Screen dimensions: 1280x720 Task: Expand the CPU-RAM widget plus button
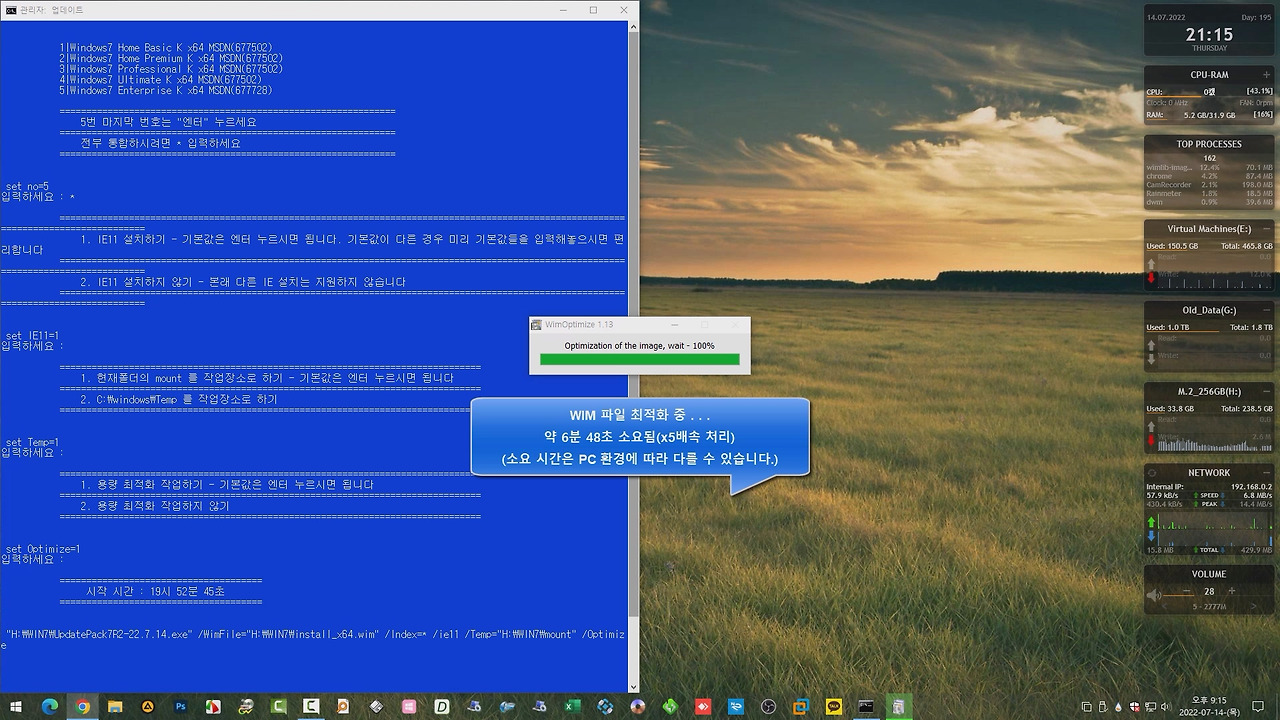click(x=1266, y=75)
